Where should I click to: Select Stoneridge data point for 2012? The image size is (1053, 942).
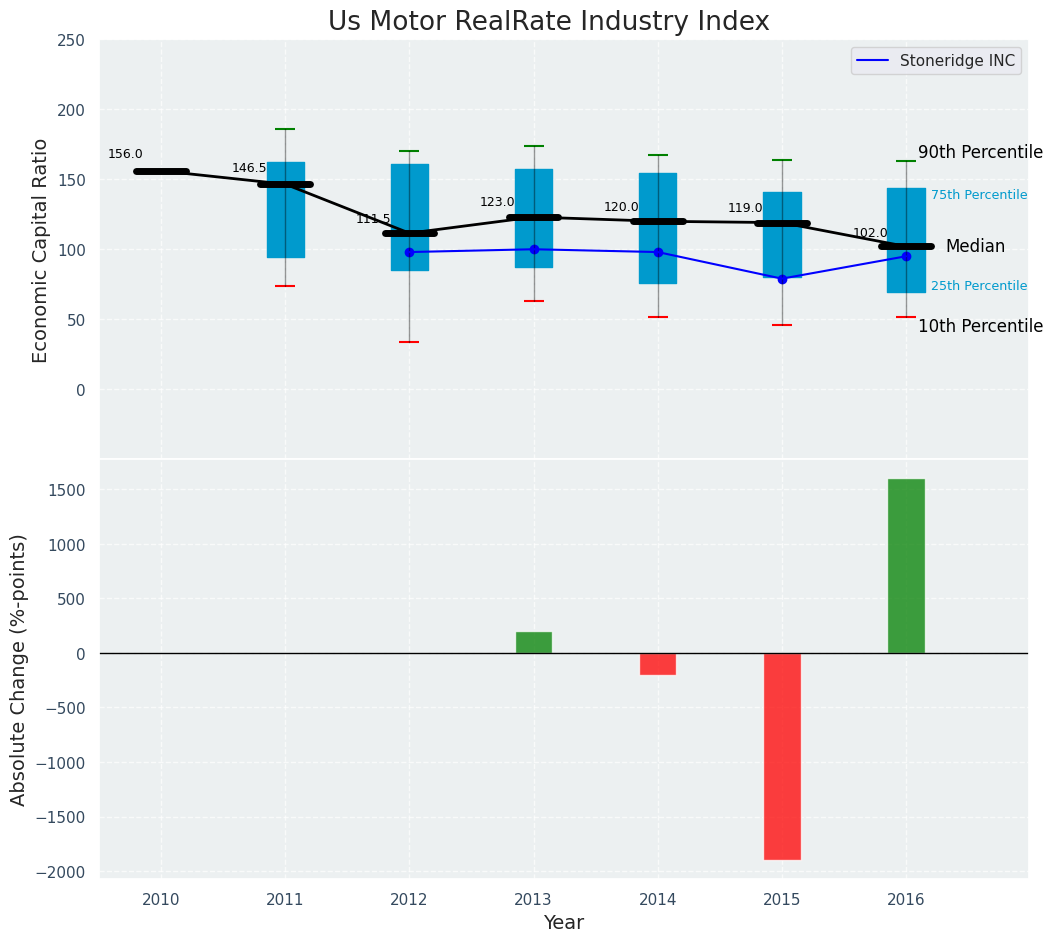(x=409, y=252)
